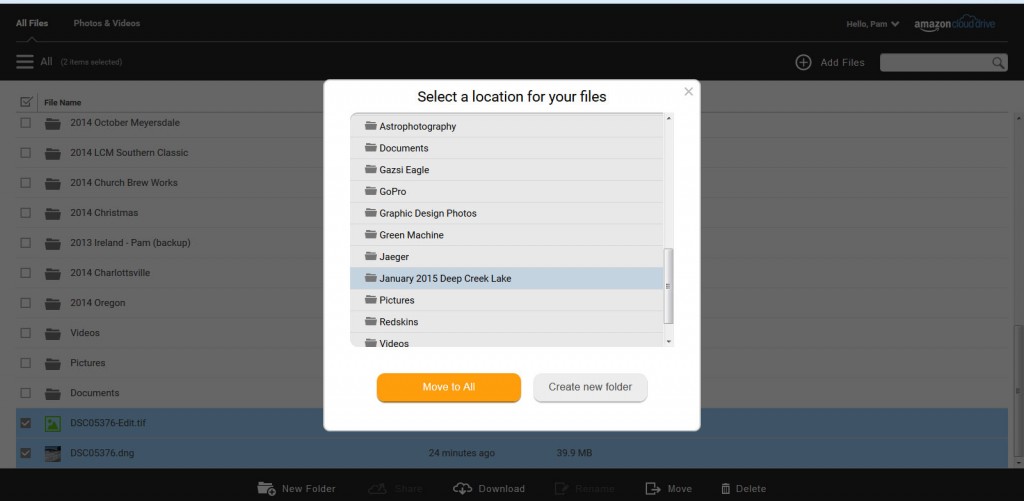Screen dimensions: 1024x501
Task: Click the Download cloud icon
Action: pyautogui.click(x=462, y=488)
